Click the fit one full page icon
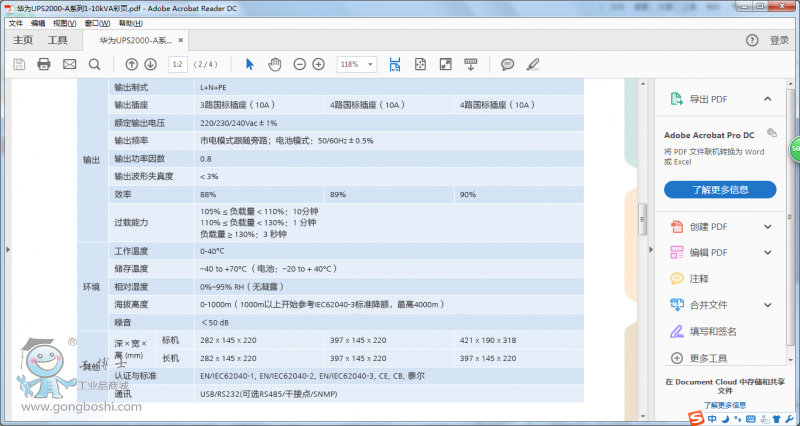Screen dimensions: 800x426 (420, 64)
